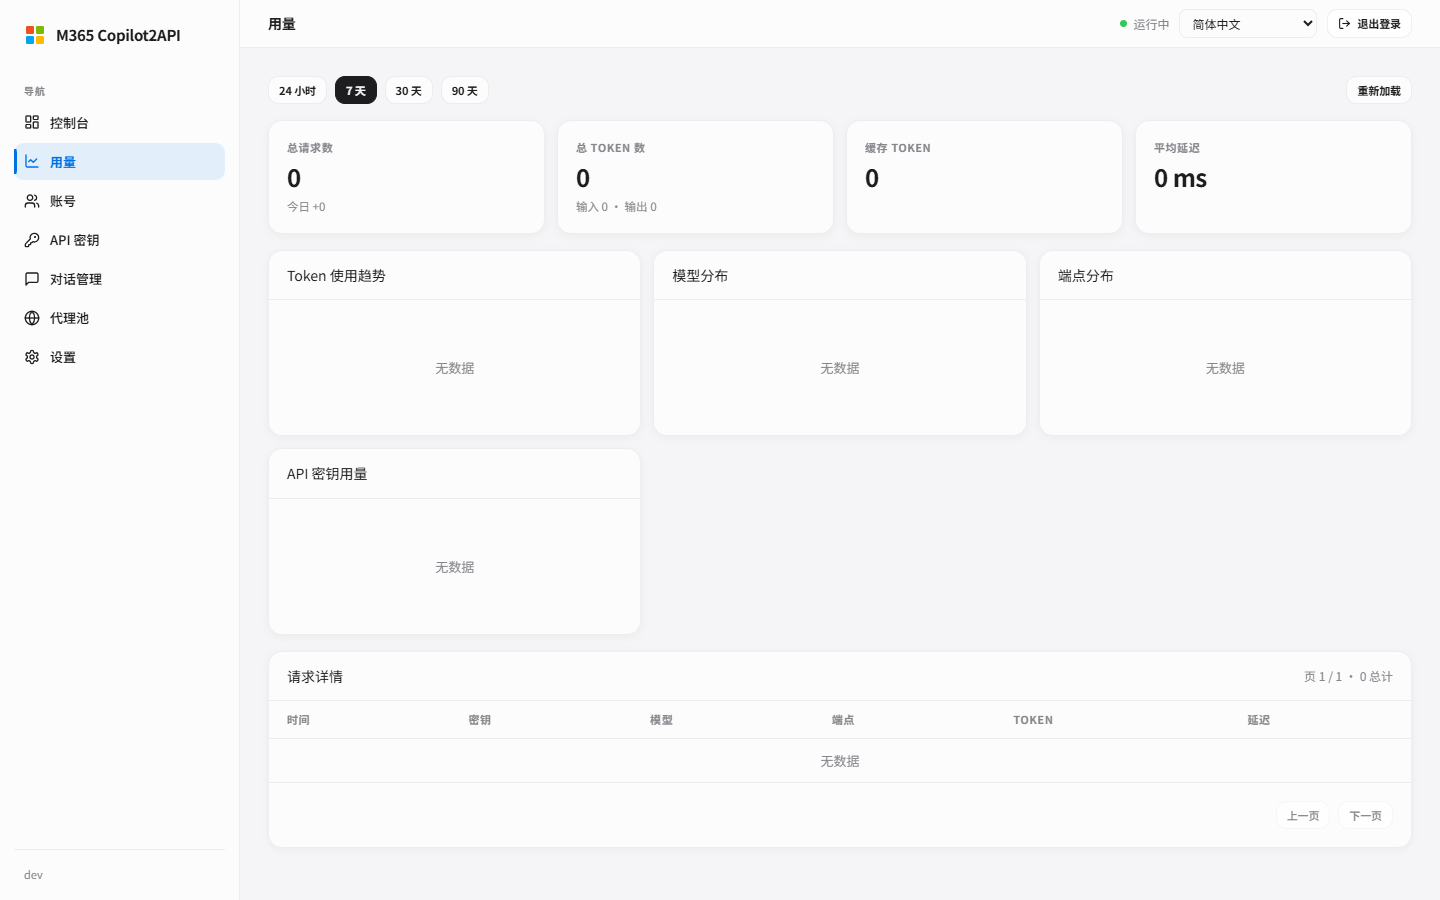Open the 设置 menu label

pos(63,357)
